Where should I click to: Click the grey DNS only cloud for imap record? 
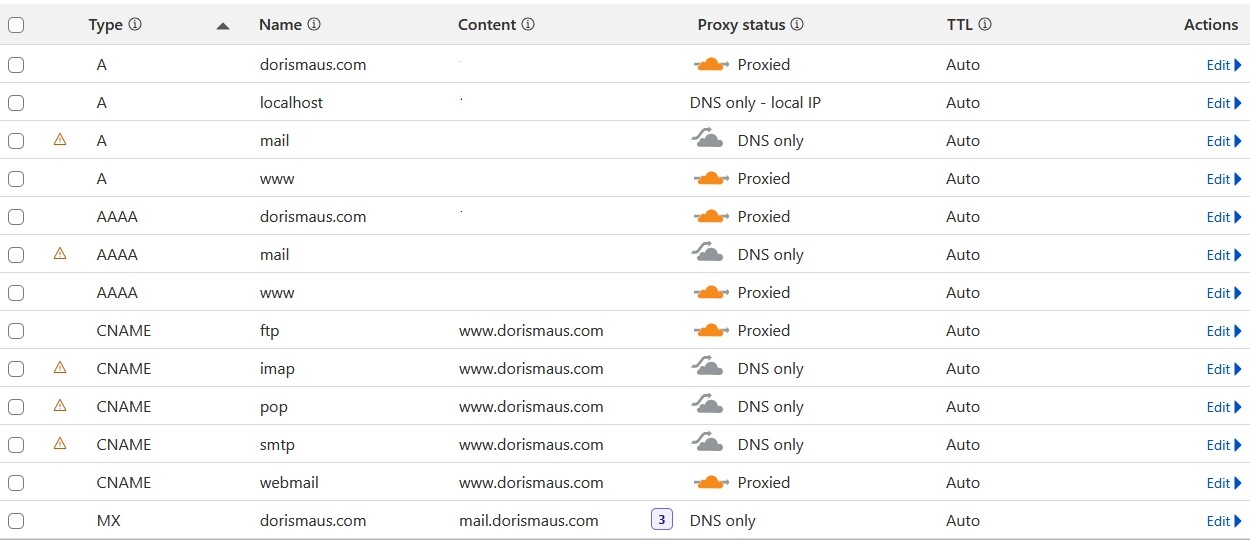(x=708, y=367)
